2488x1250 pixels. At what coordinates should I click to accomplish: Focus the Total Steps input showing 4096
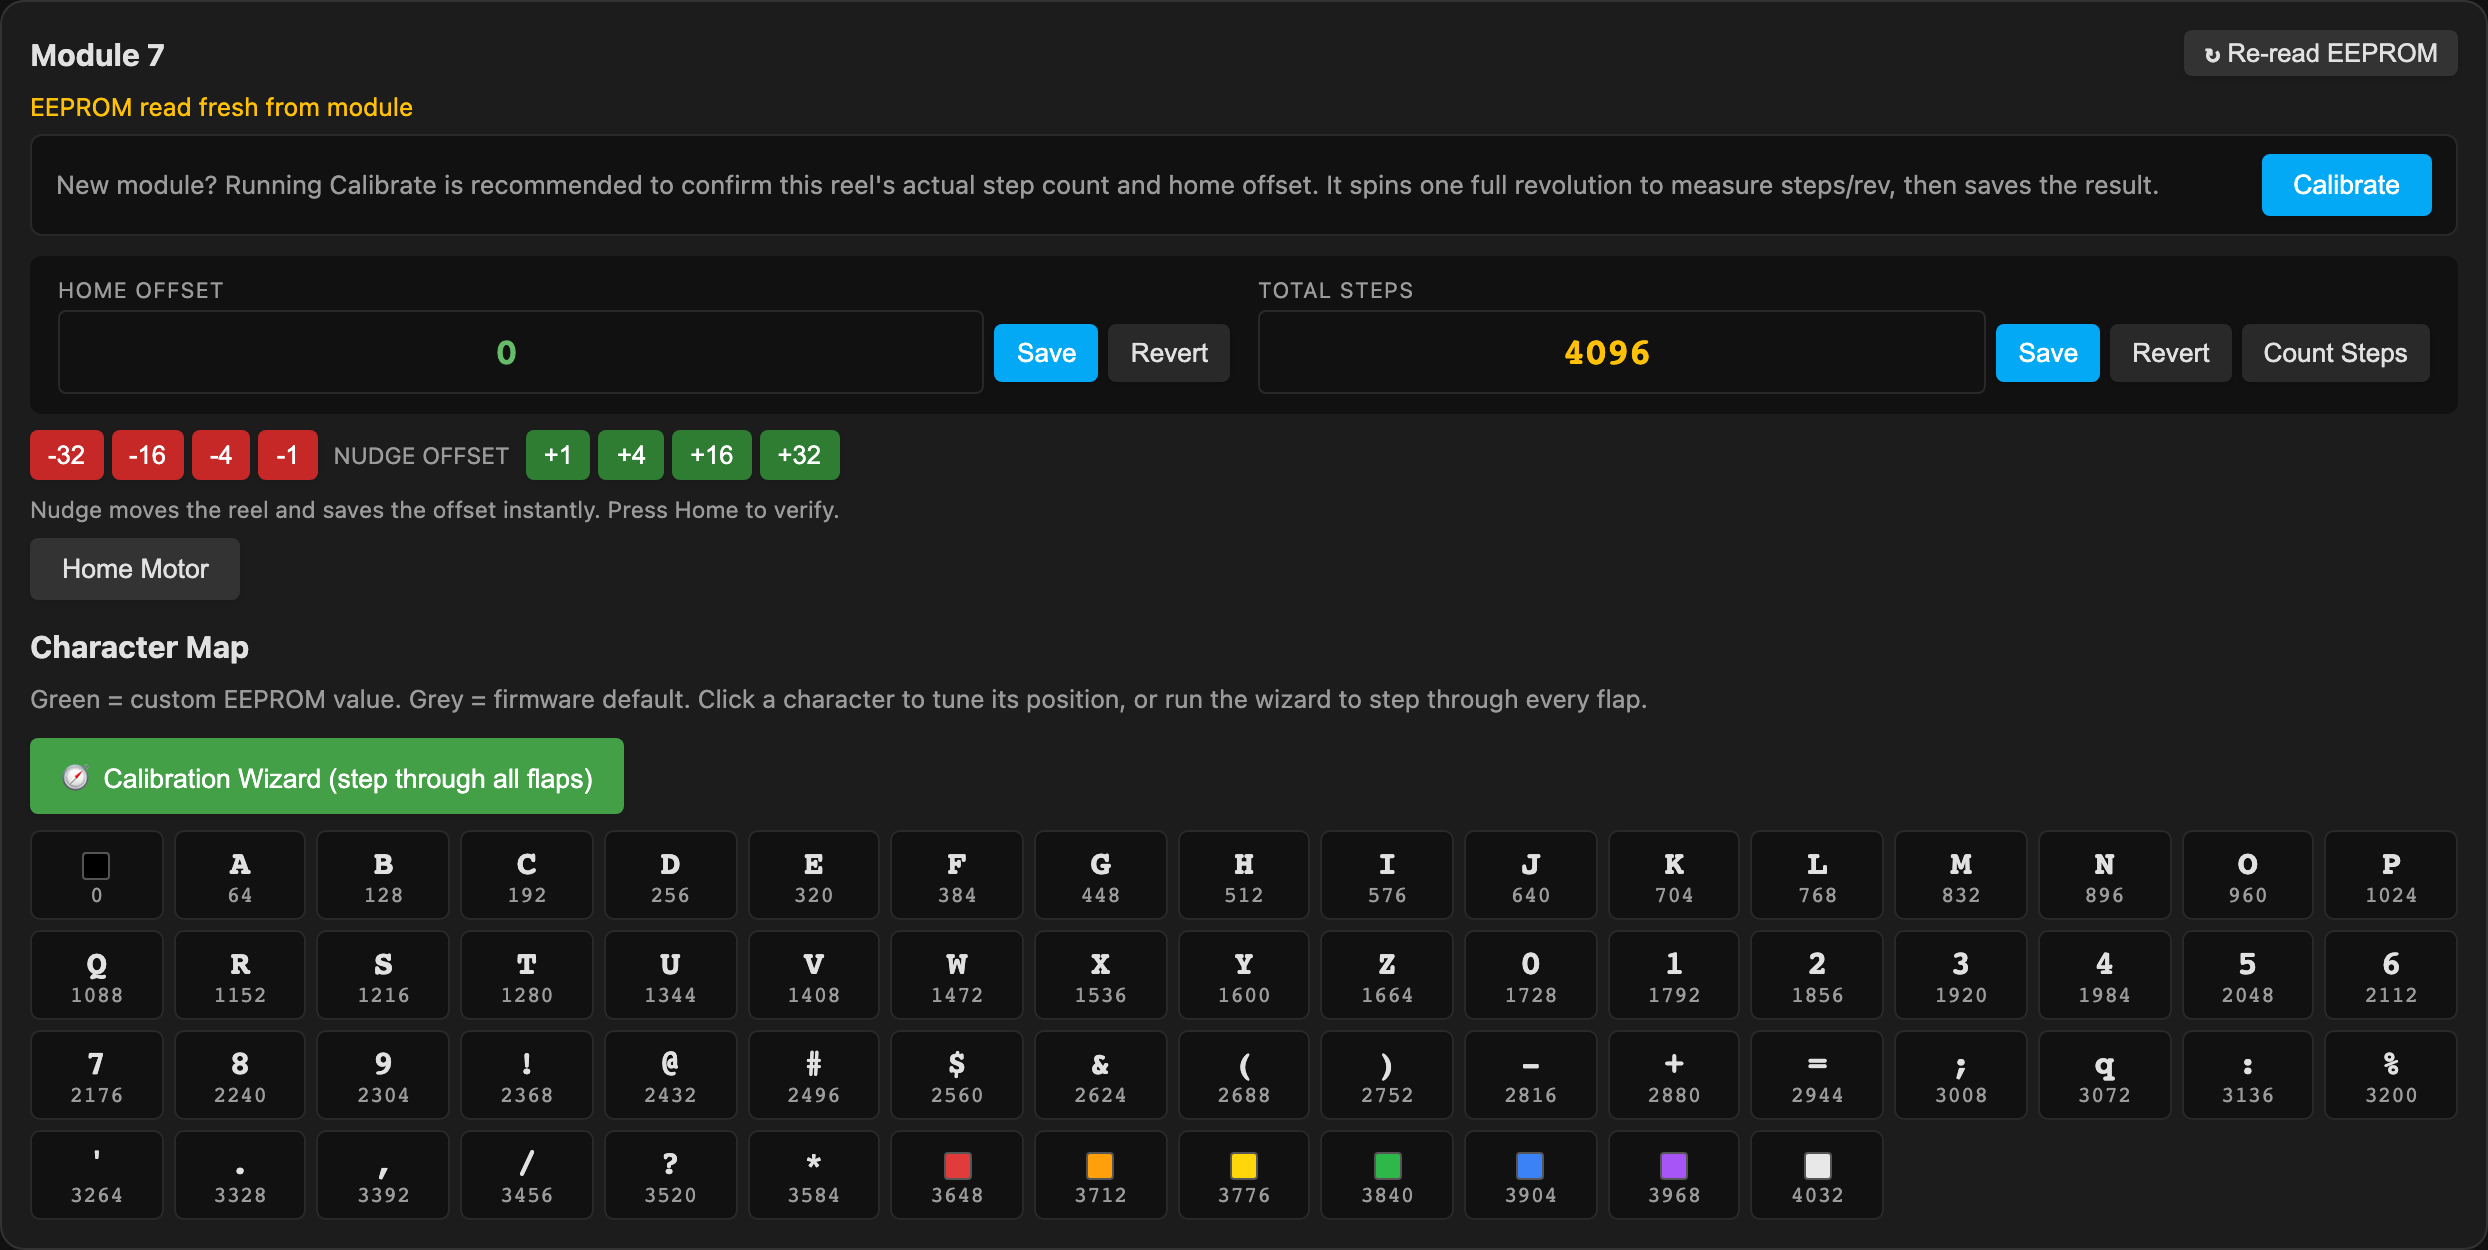[x=1621, y=352]
